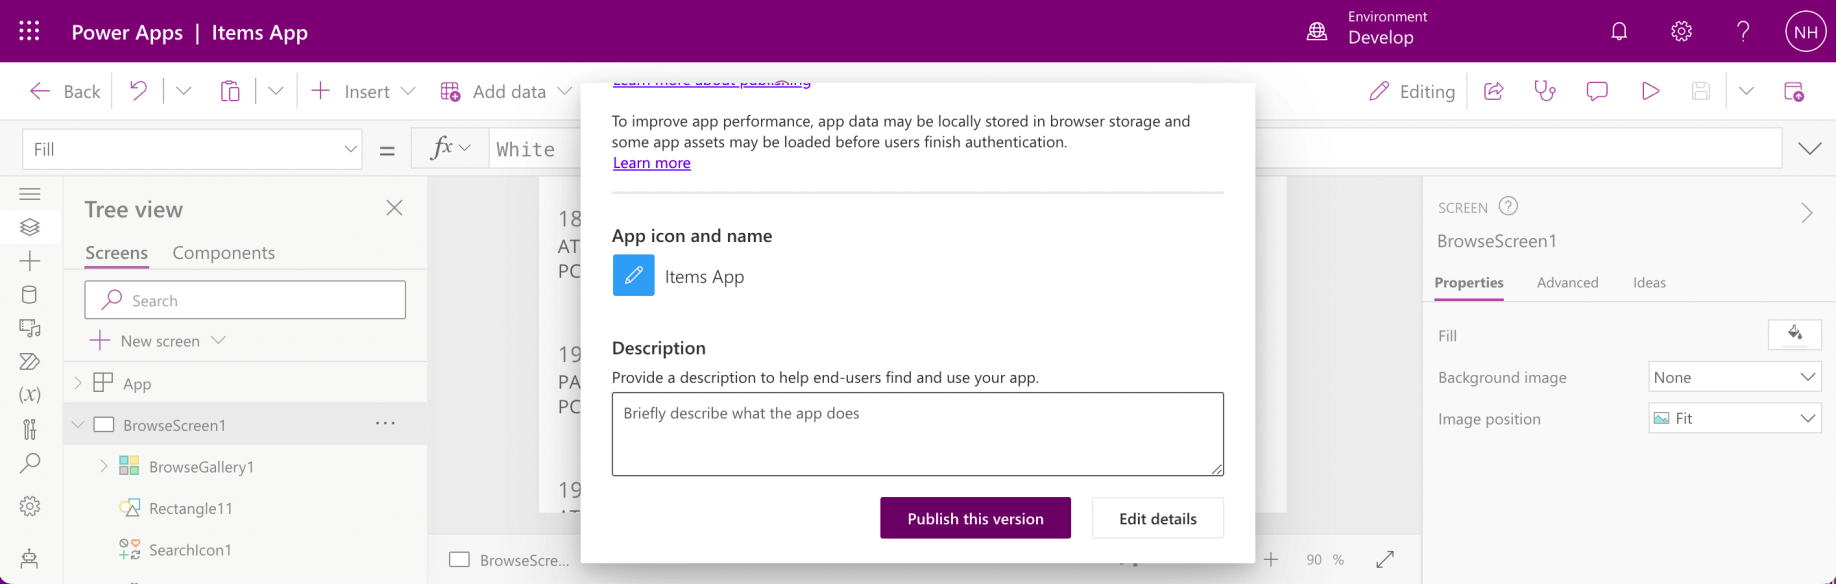The width and height of the screenshot is (1836, 584).
Task: Expand the save options chevron
Action: point(1746,91)
